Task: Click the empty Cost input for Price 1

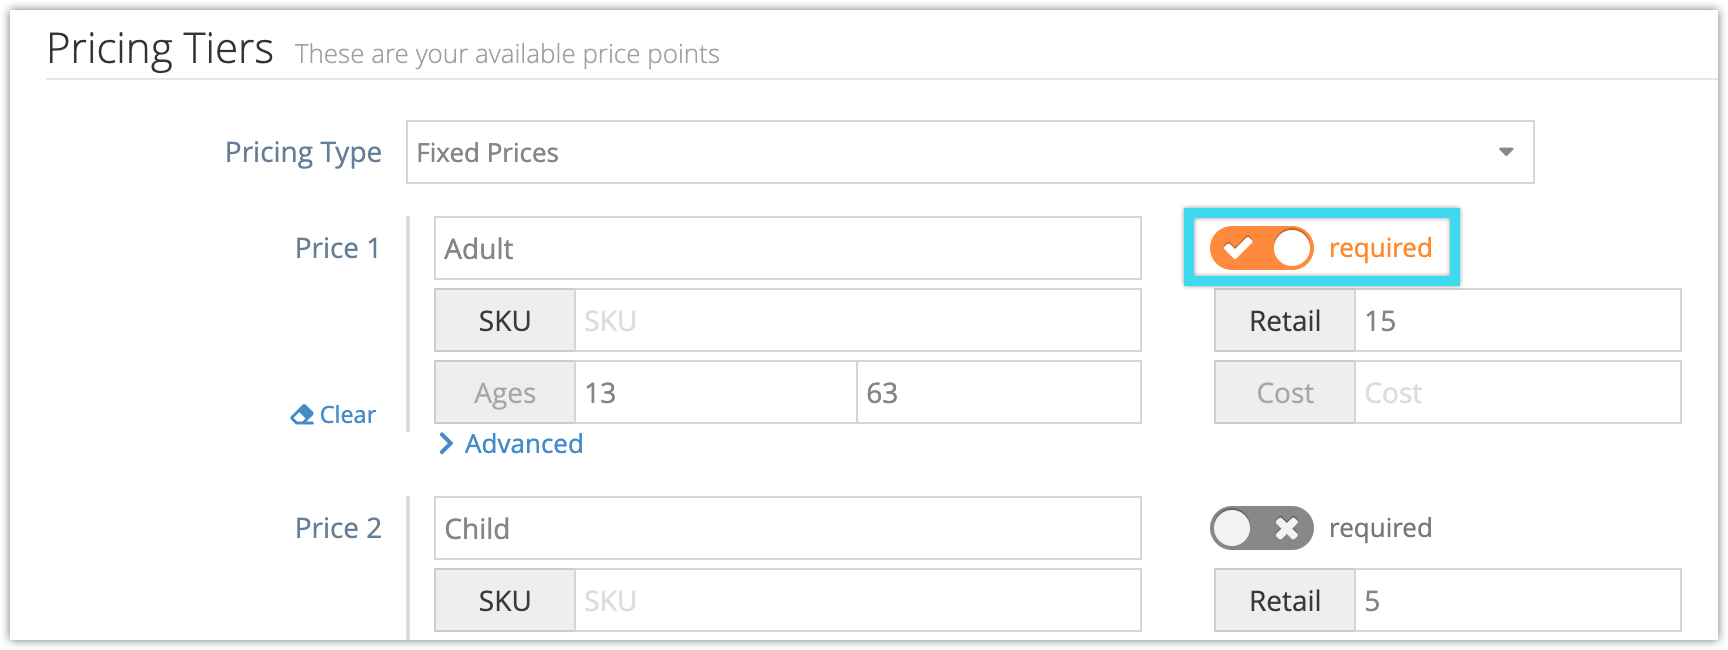Action: 1518,392
